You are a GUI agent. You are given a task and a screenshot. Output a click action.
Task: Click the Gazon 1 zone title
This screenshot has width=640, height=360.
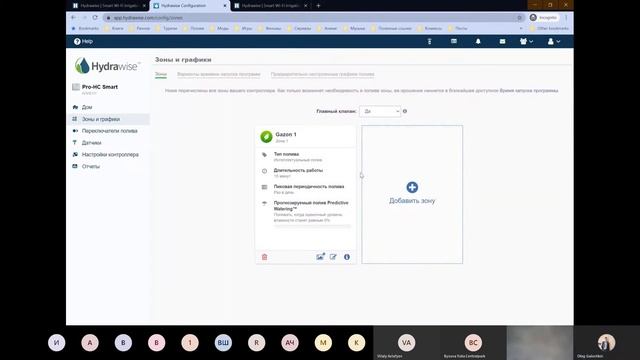pos(286,134)
